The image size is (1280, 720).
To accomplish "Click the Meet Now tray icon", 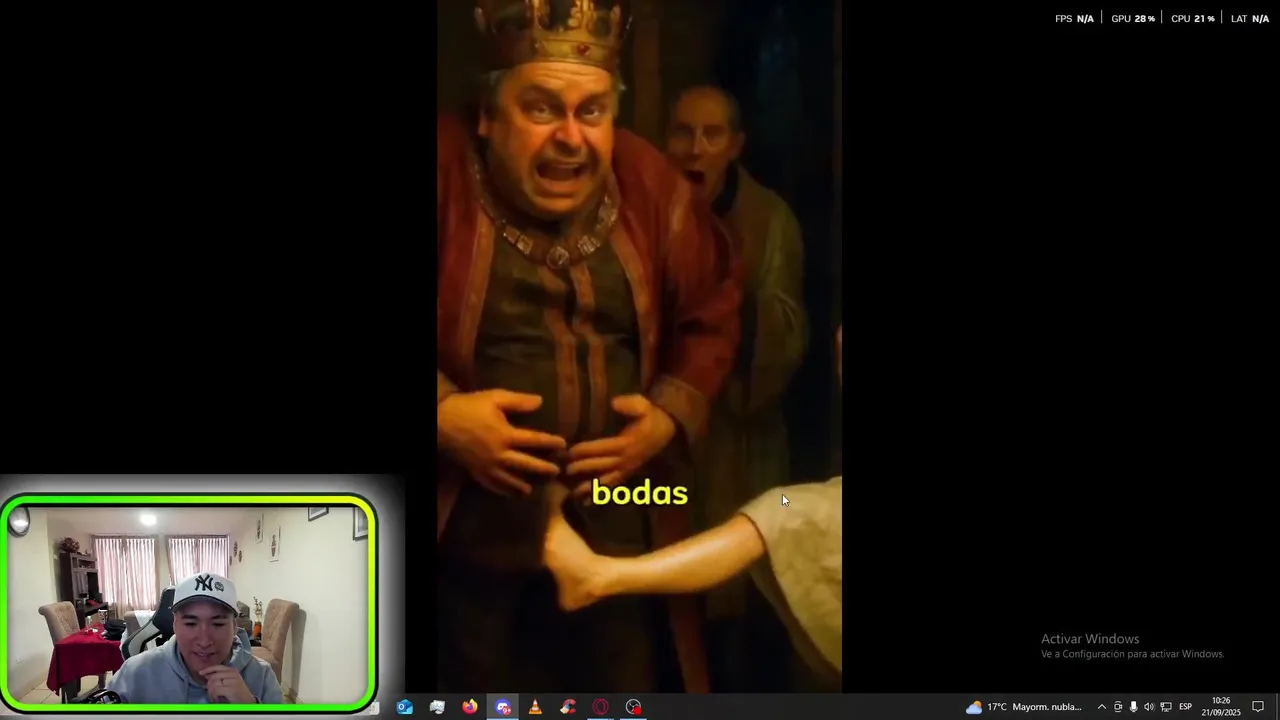I will (1118, 707).
